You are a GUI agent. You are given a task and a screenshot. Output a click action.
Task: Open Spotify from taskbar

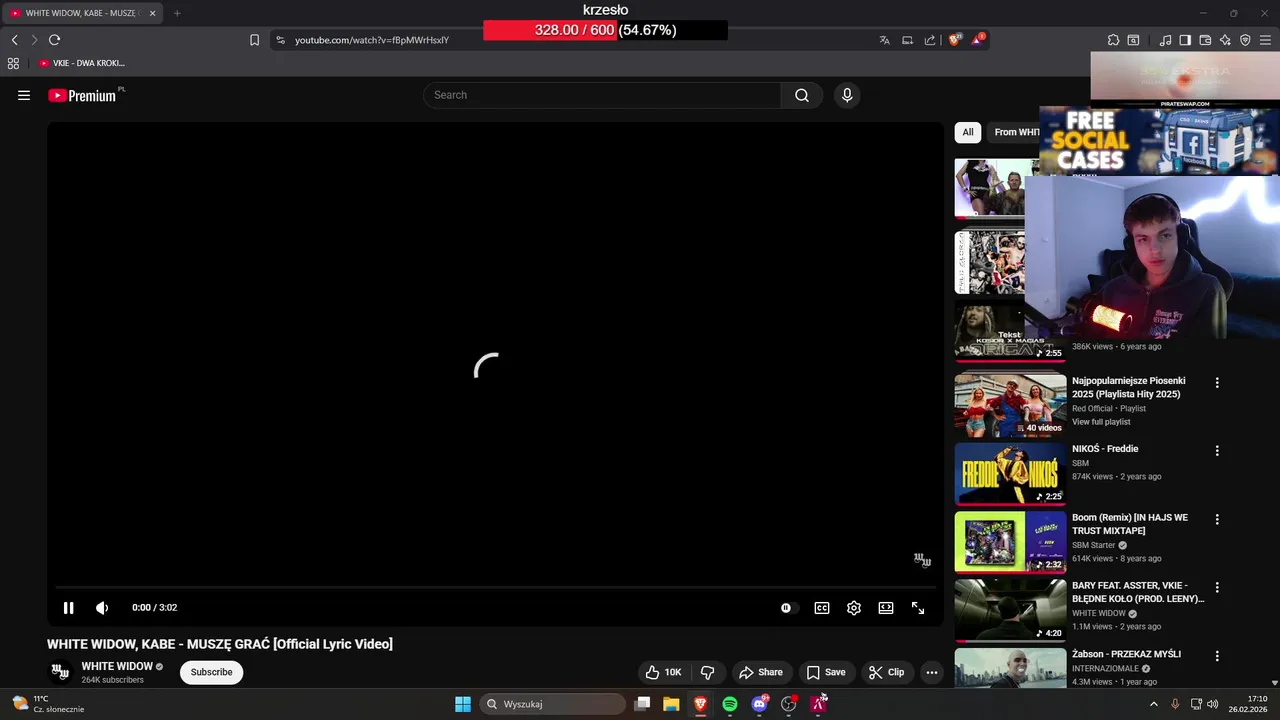[x=730, y=704]
